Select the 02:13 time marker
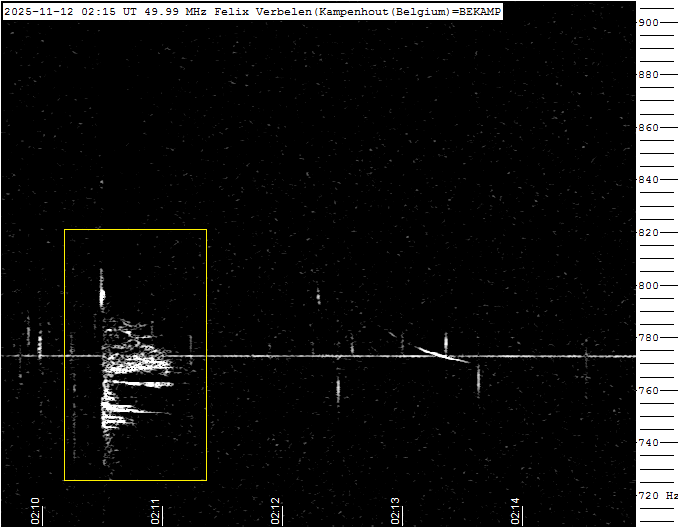The width and height of the screenshot is (679, 528). pos(395,510)
